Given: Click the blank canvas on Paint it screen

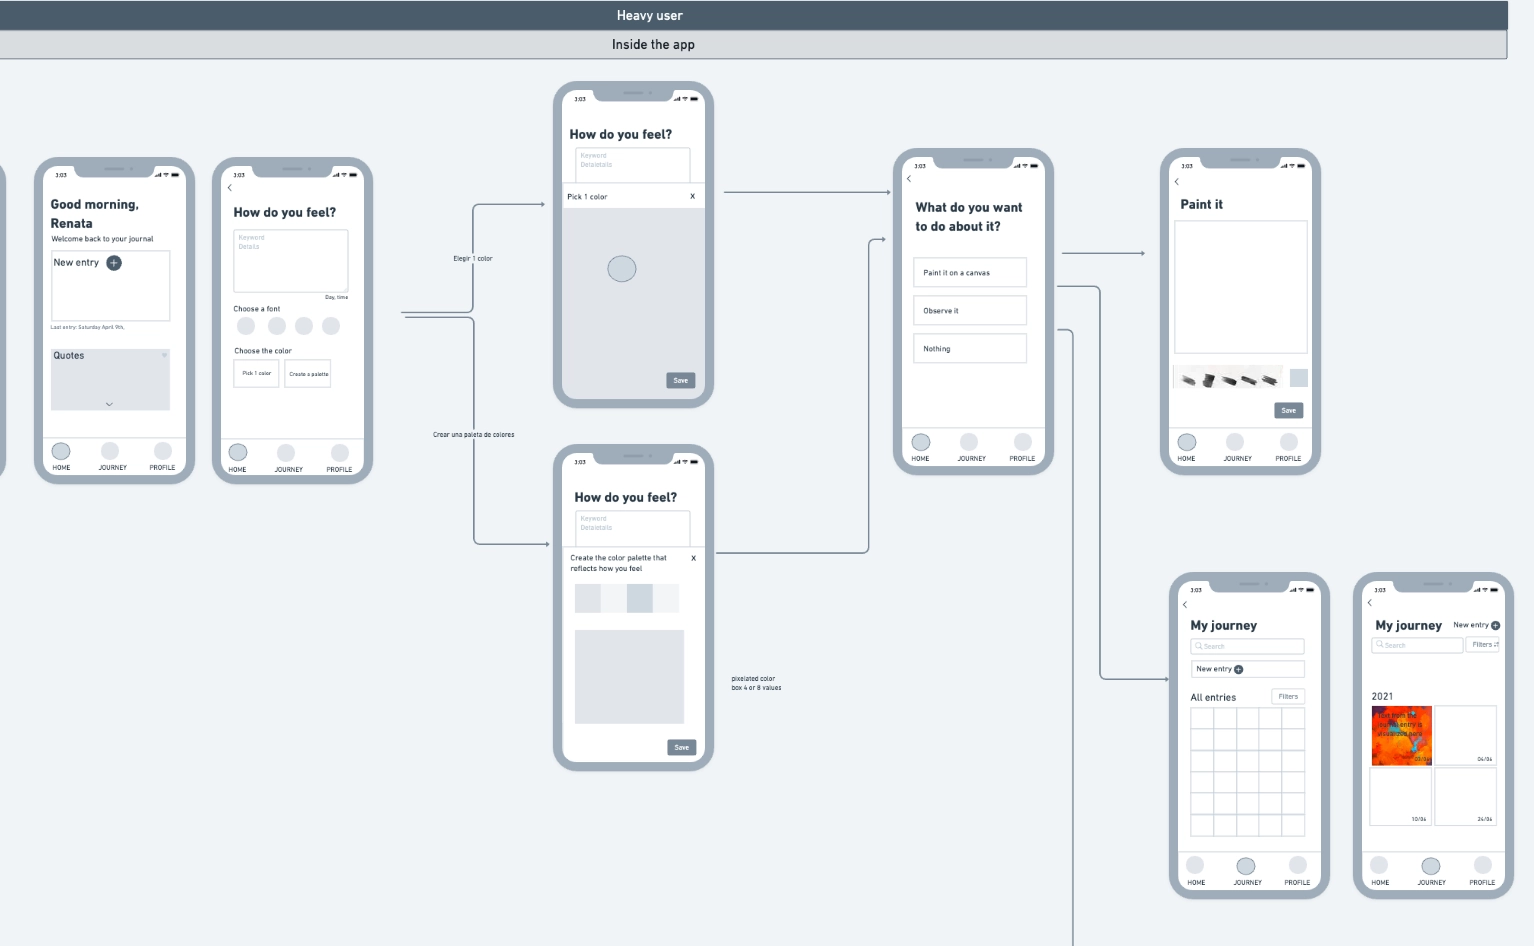Looking at the screenshot, I should [x=1241, y=287].
